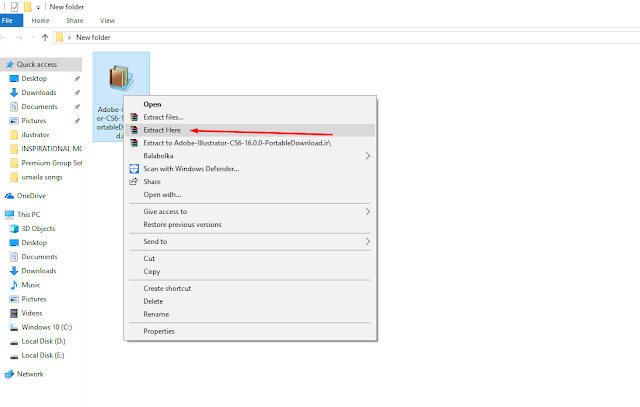Expand the Give access to submenu arrow
The image size is (640, 407).
[368, 211]
